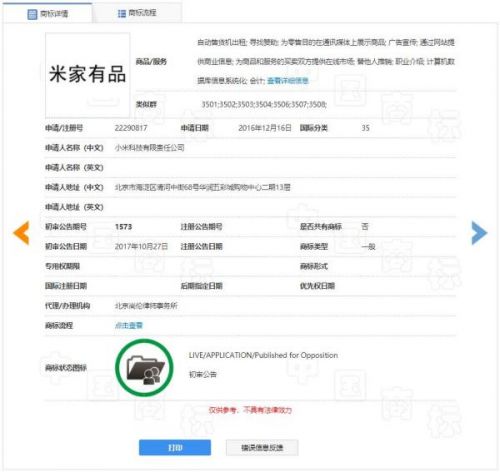The width and height of the screenshot is (500, 472).
Task: Click the 商品/服务 label
Action: click(151, 62)
